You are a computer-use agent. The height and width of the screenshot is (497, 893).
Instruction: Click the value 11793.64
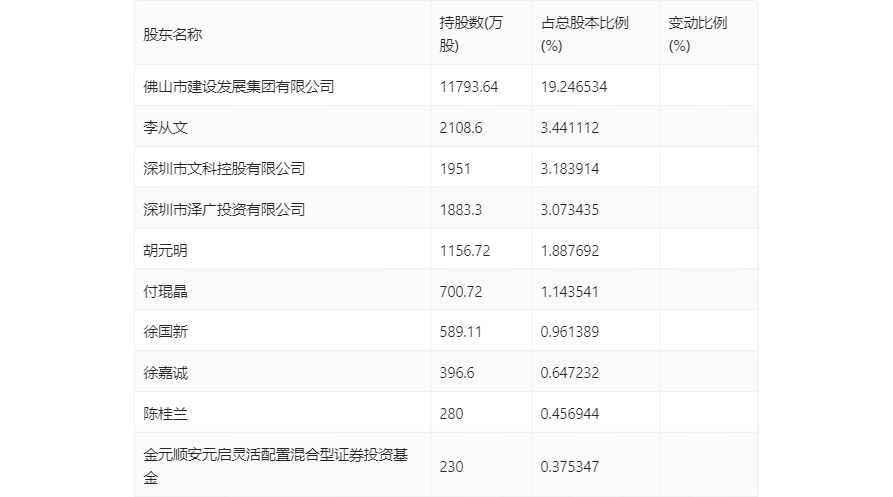(x=469, y=87)
